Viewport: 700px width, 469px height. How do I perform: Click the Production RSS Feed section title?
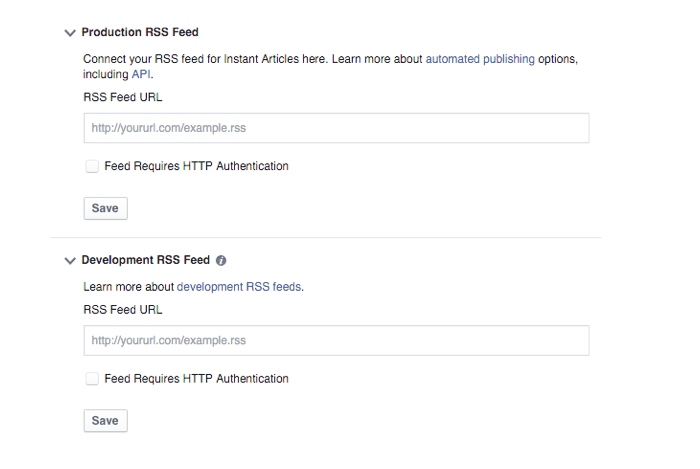[x=140, y=32]
